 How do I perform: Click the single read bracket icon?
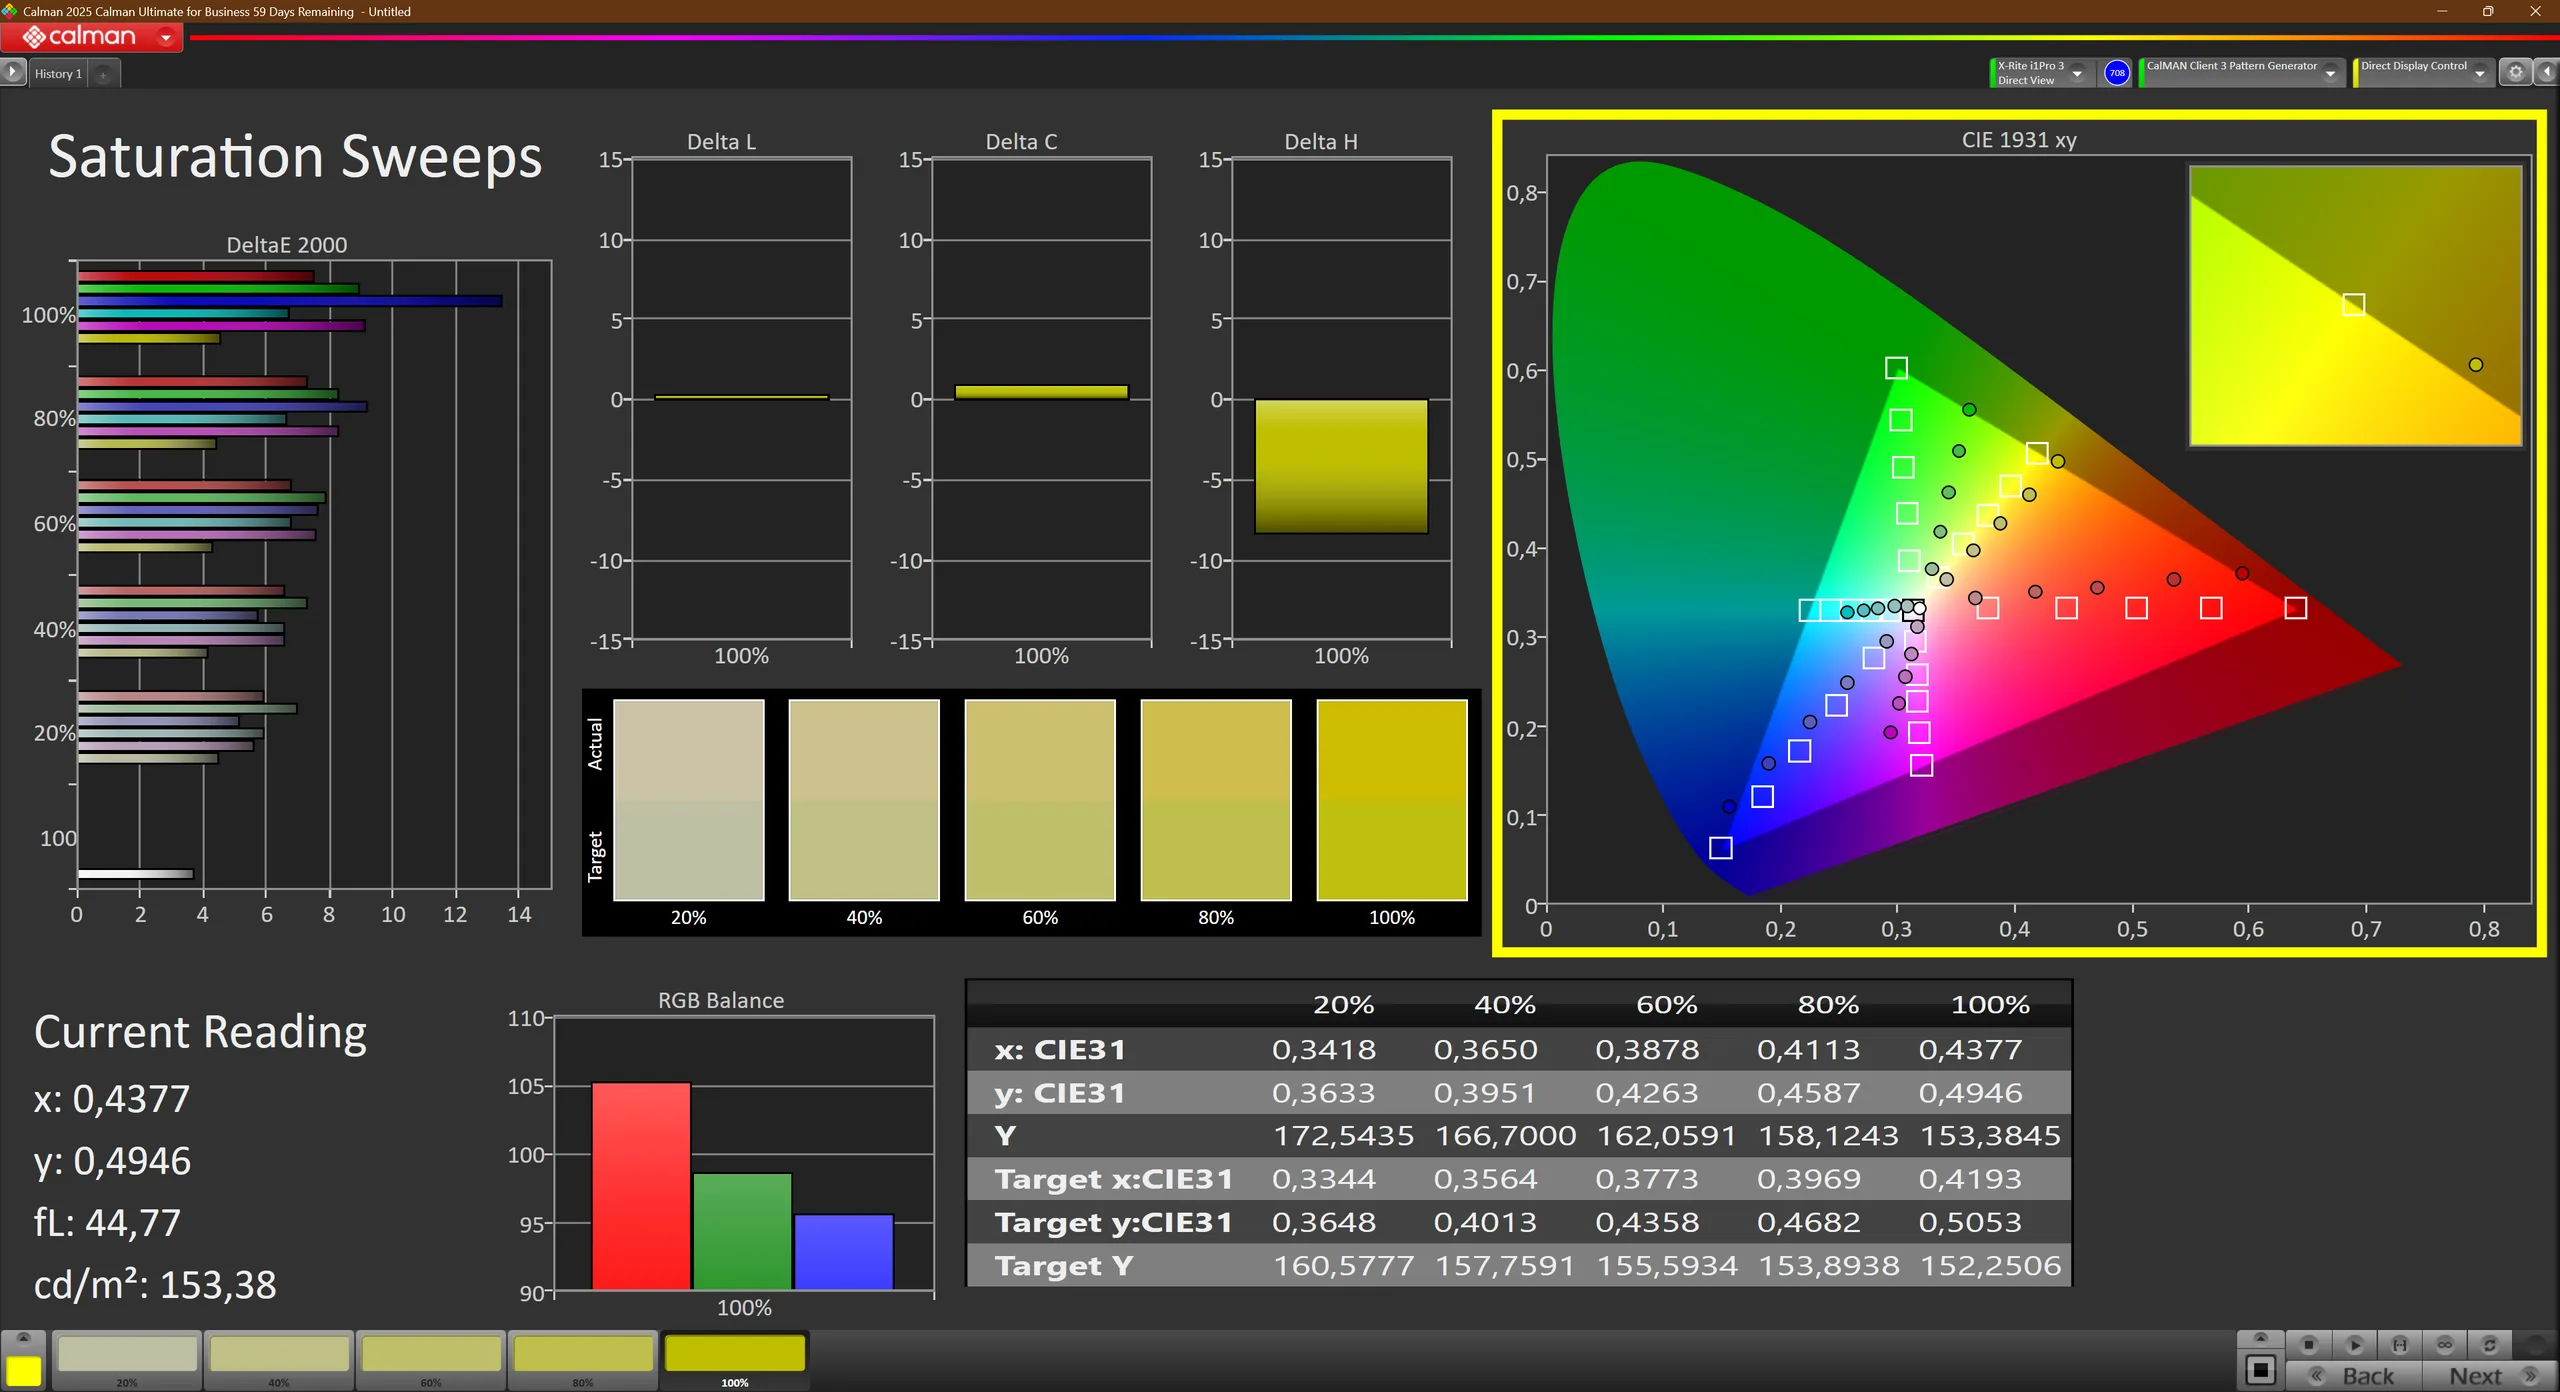(x=2399, y=1345)
